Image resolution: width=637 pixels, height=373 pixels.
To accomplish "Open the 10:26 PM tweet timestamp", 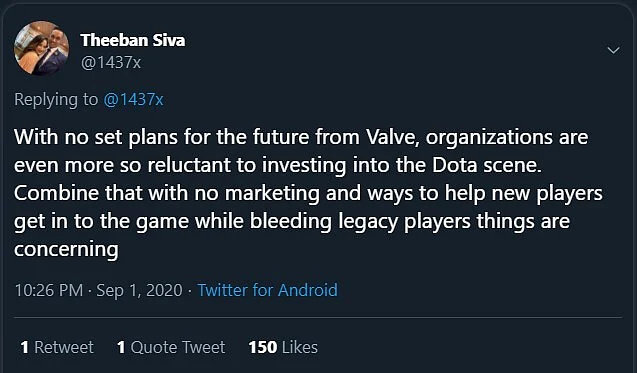I will click(x=49, y=290).
